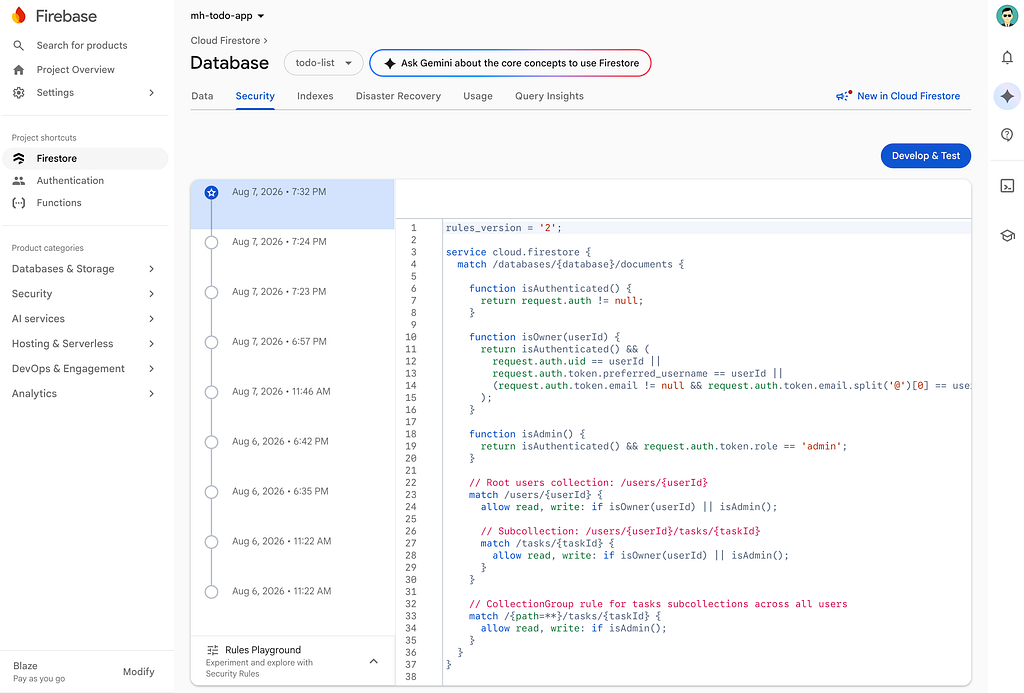Image resolution: width=1024 pixels, height=693 pixels.
Task: Click the Functions label in sidebar
Action: point(59,203)
